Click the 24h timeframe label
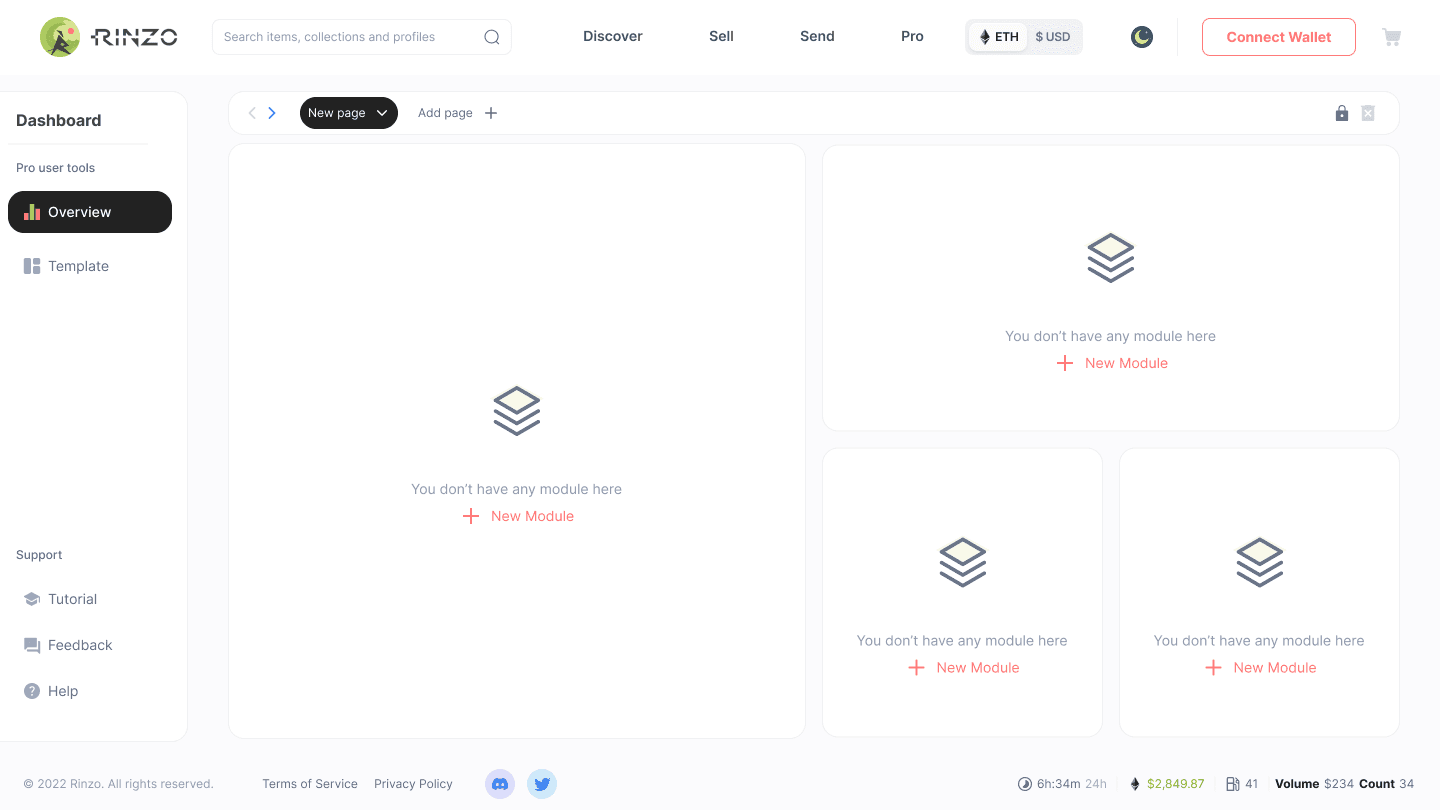Image resolution: width=1440 pixels, height=810 pixels. pos(1096,784)
